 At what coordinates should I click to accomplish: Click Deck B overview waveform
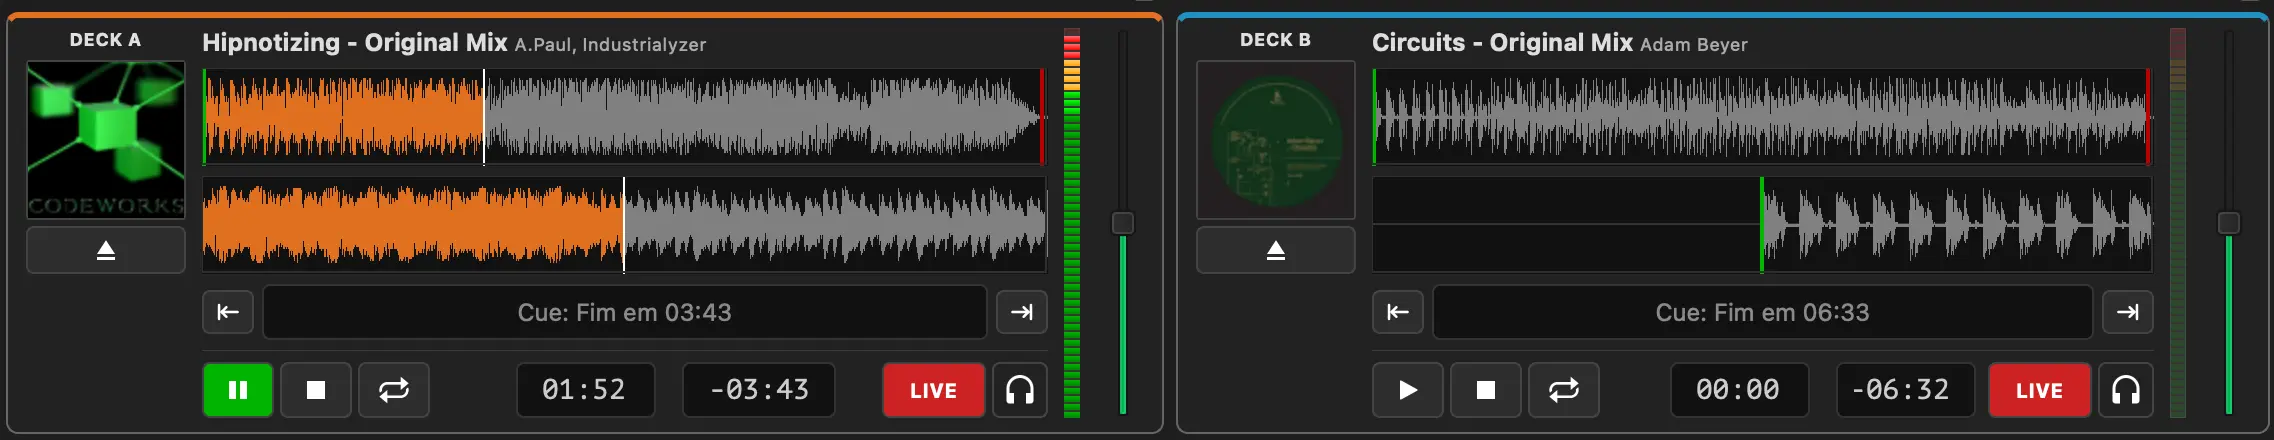pyautogui.click(x=1762, y=116)
